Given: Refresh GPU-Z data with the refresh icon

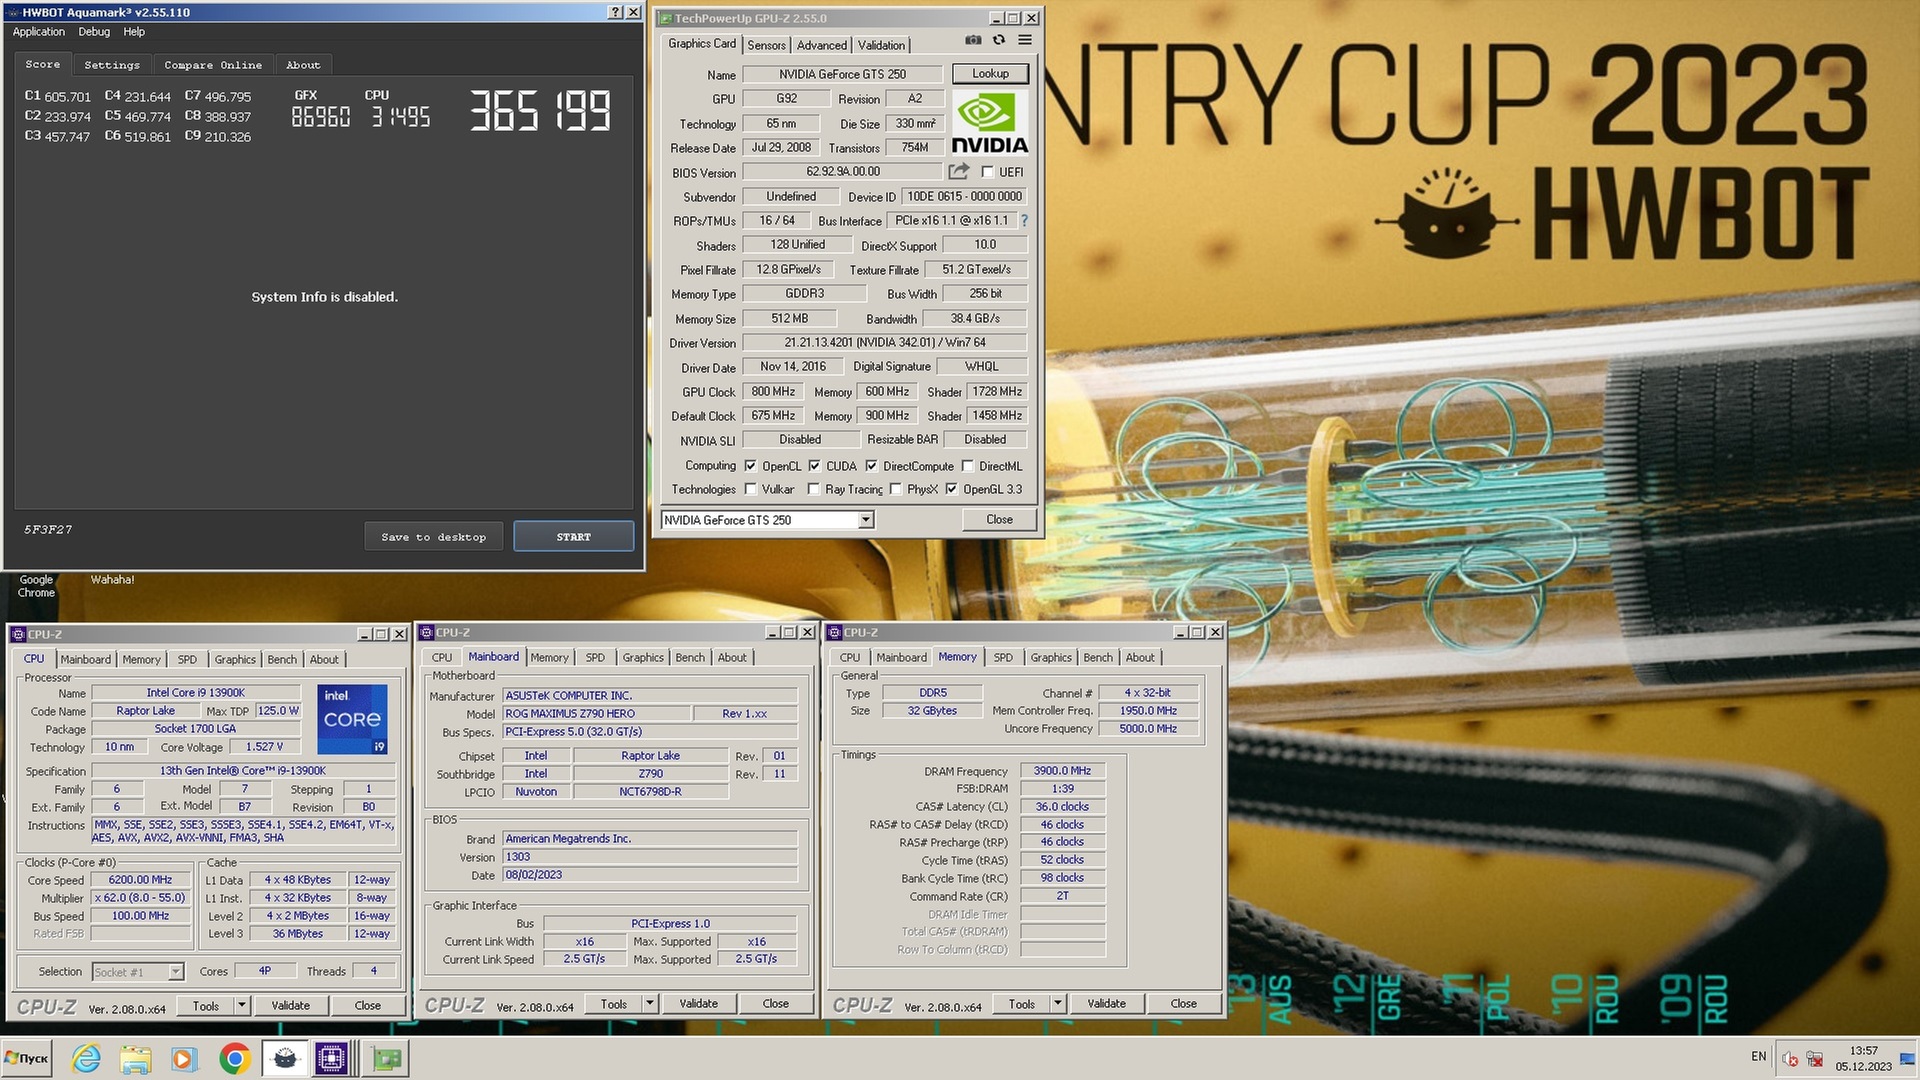Looking at the screenshot, I should (x=998, y=41).
